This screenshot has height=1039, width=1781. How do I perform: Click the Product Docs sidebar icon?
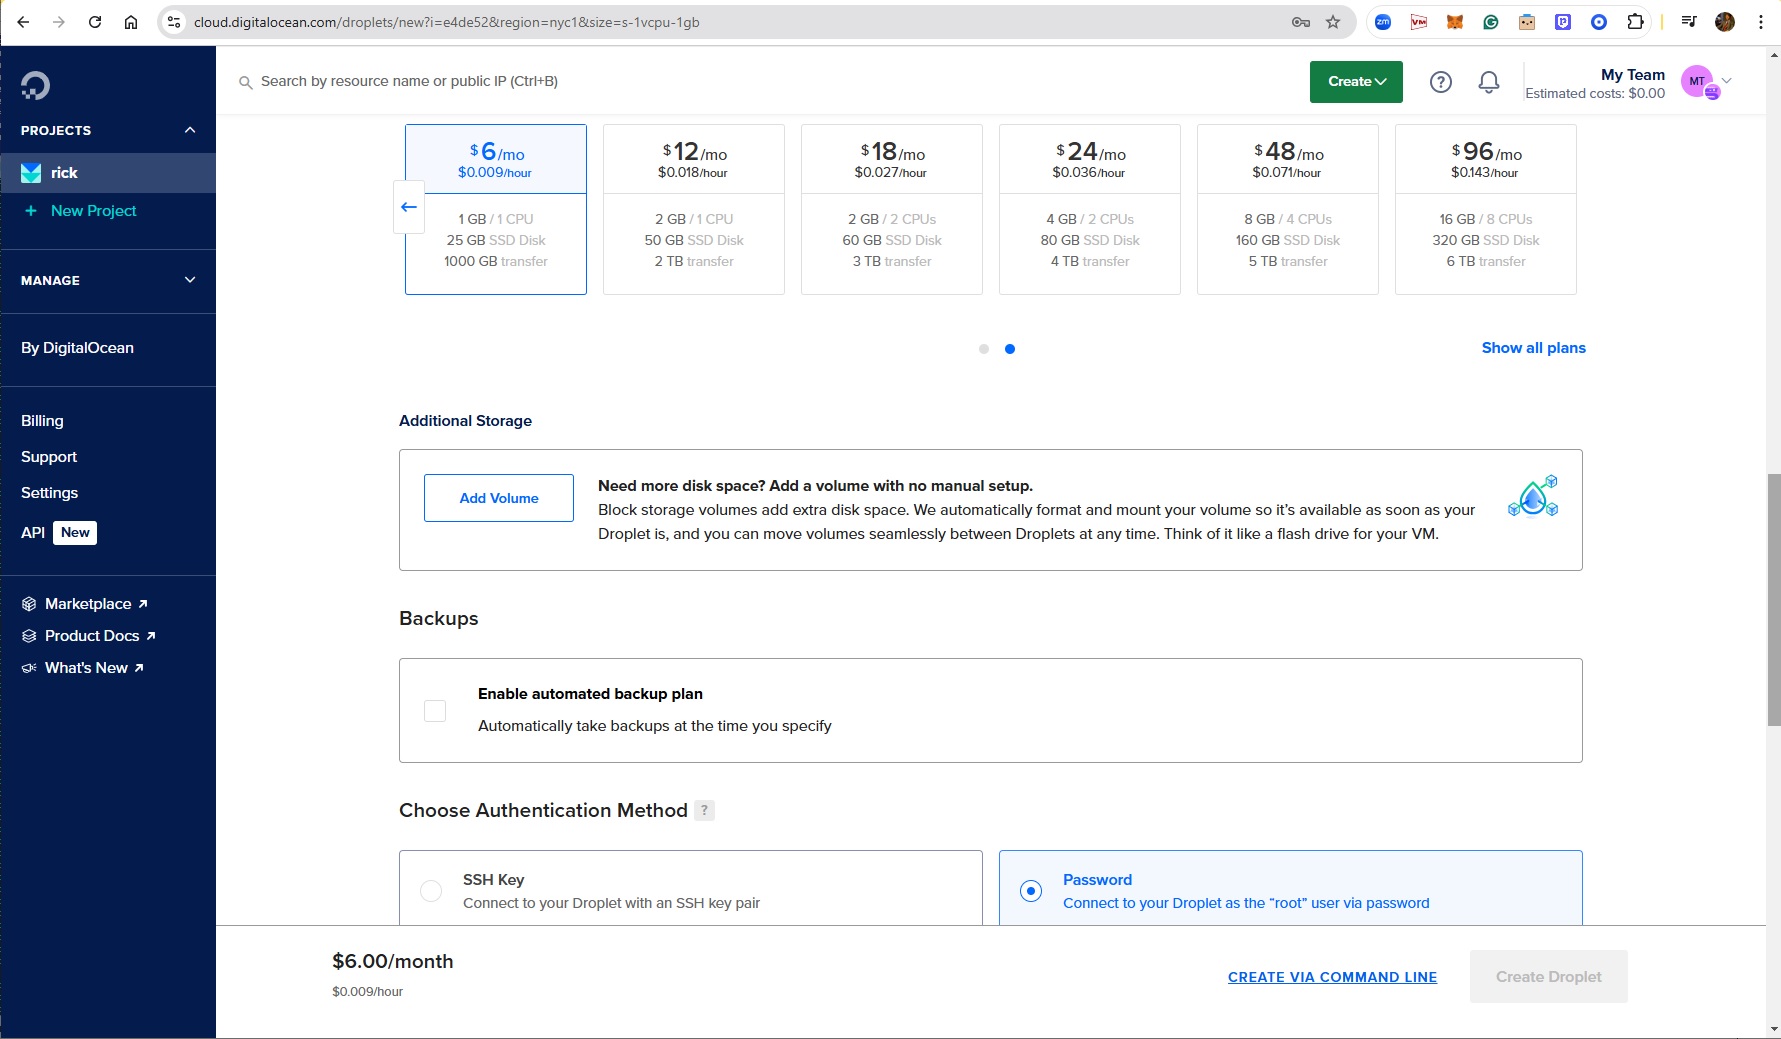coord(29,636)
